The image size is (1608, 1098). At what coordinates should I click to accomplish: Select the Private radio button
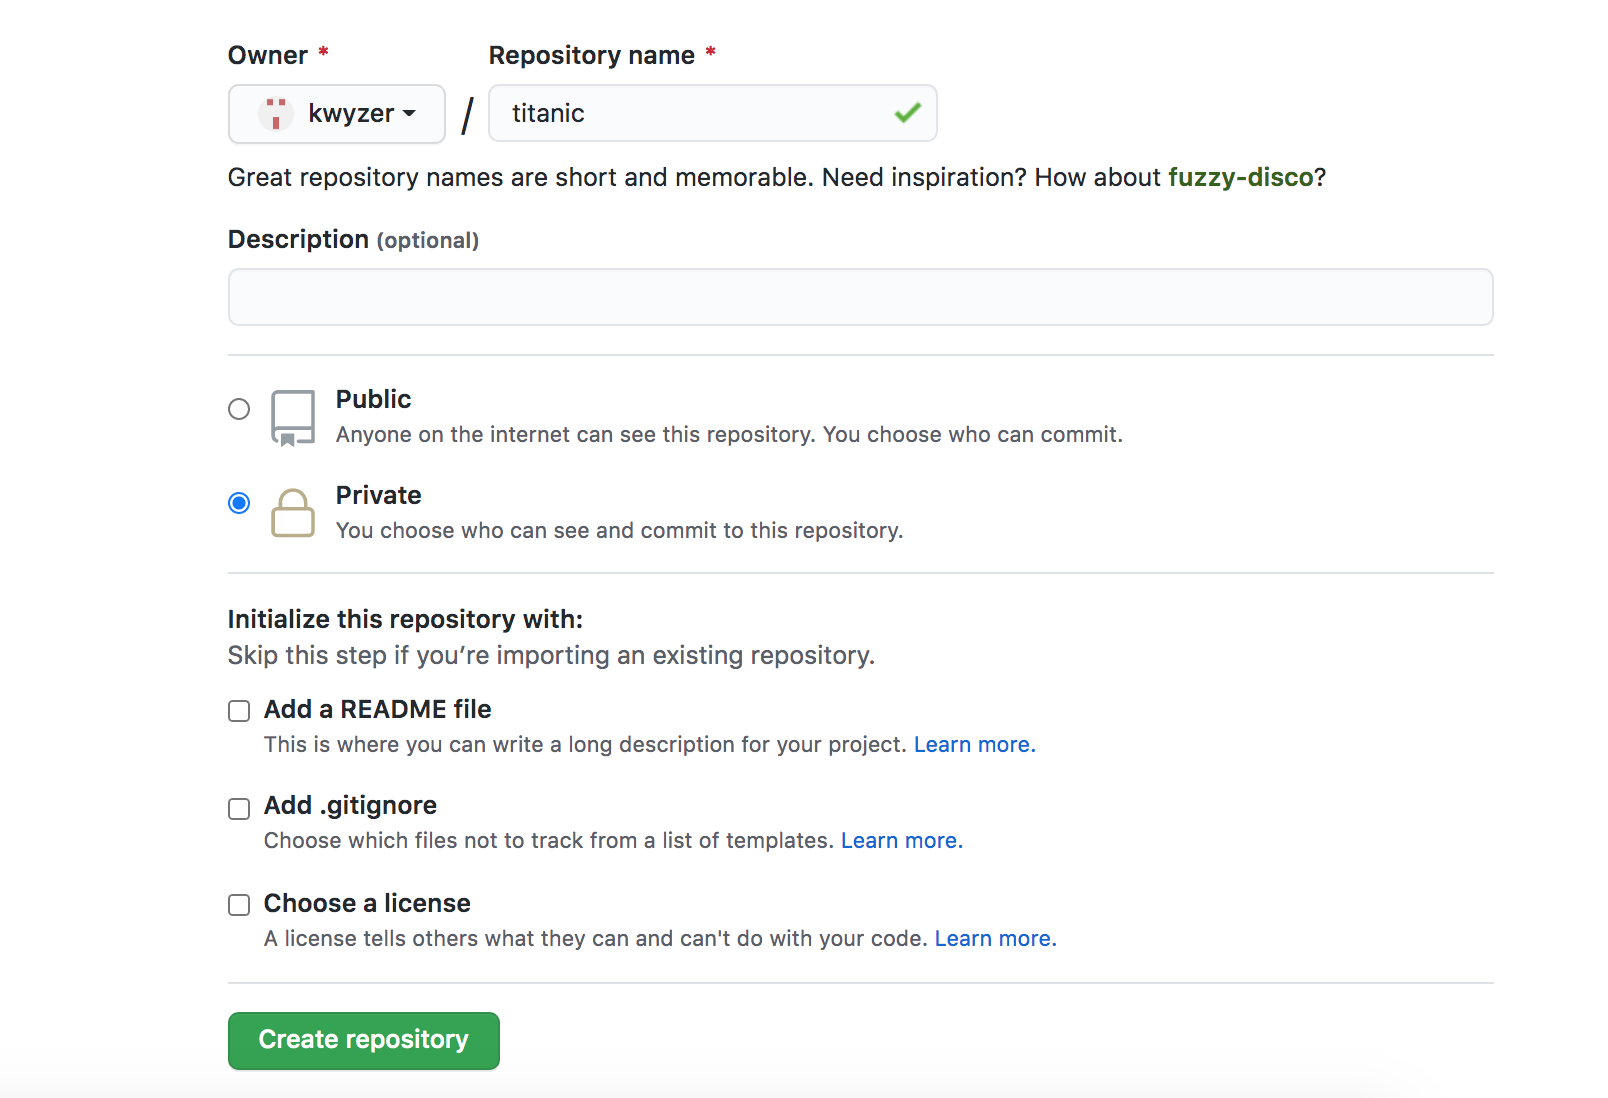(x=239, y=503)
